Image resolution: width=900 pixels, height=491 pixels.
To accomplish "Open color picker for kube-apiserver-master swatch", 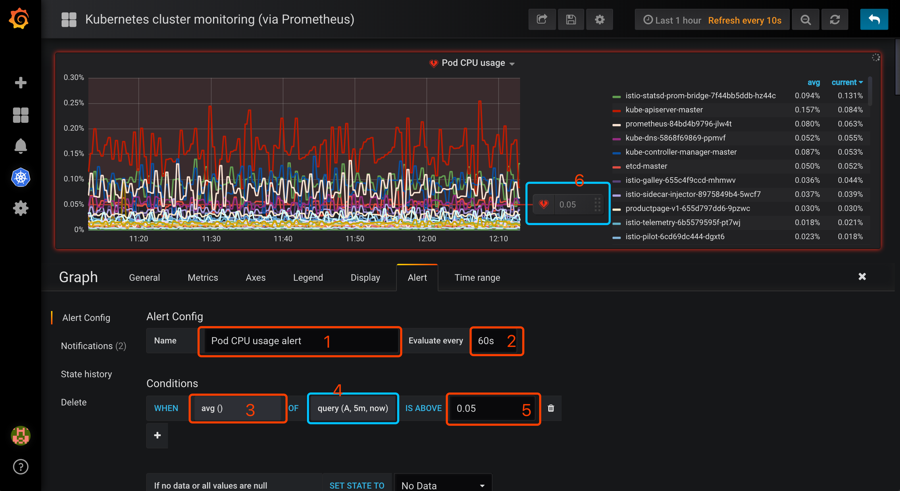I will coord(616,110).
